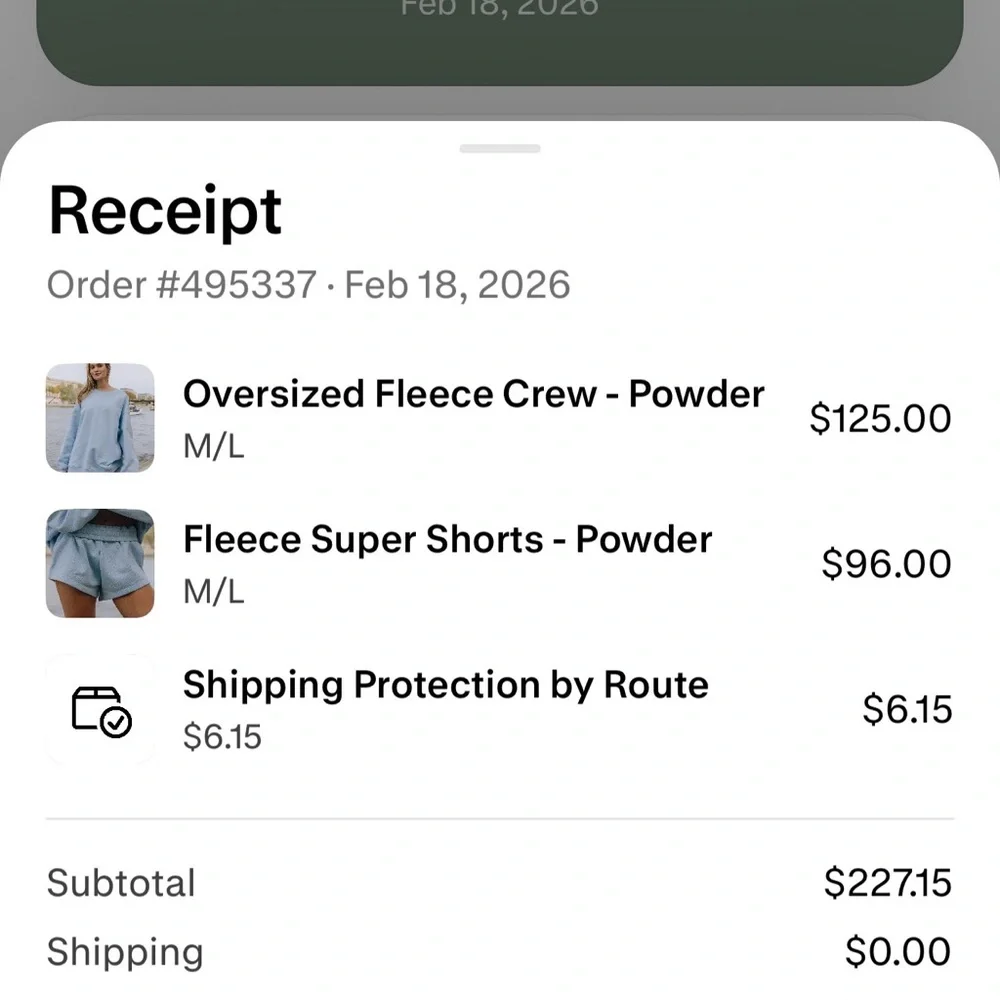The height and width of the screenshot is (1000, 1000).
Task: Click the $96.00 item price
Action: pyautogui.click(x=886, y=564)
